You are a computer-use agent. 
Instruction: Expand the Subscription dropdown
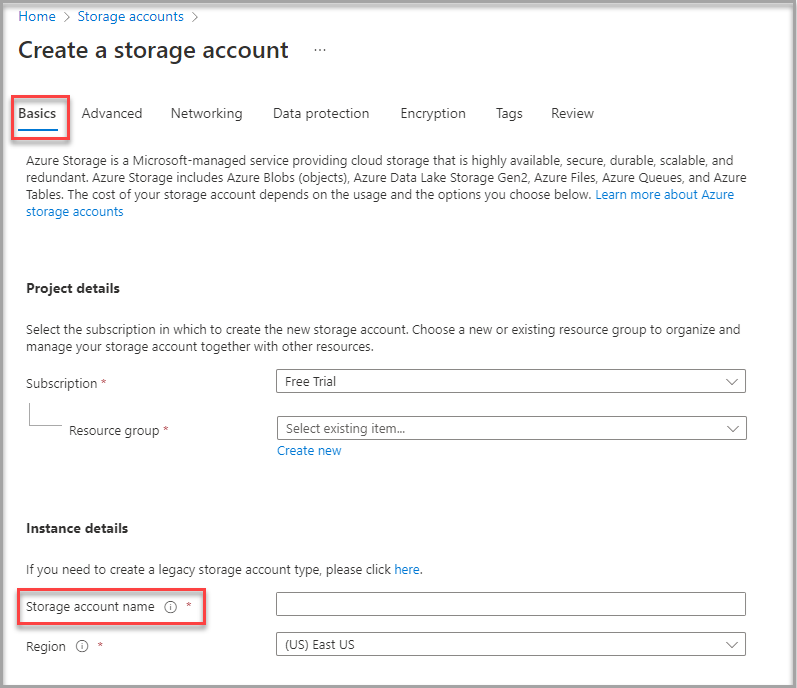point(510,382)
